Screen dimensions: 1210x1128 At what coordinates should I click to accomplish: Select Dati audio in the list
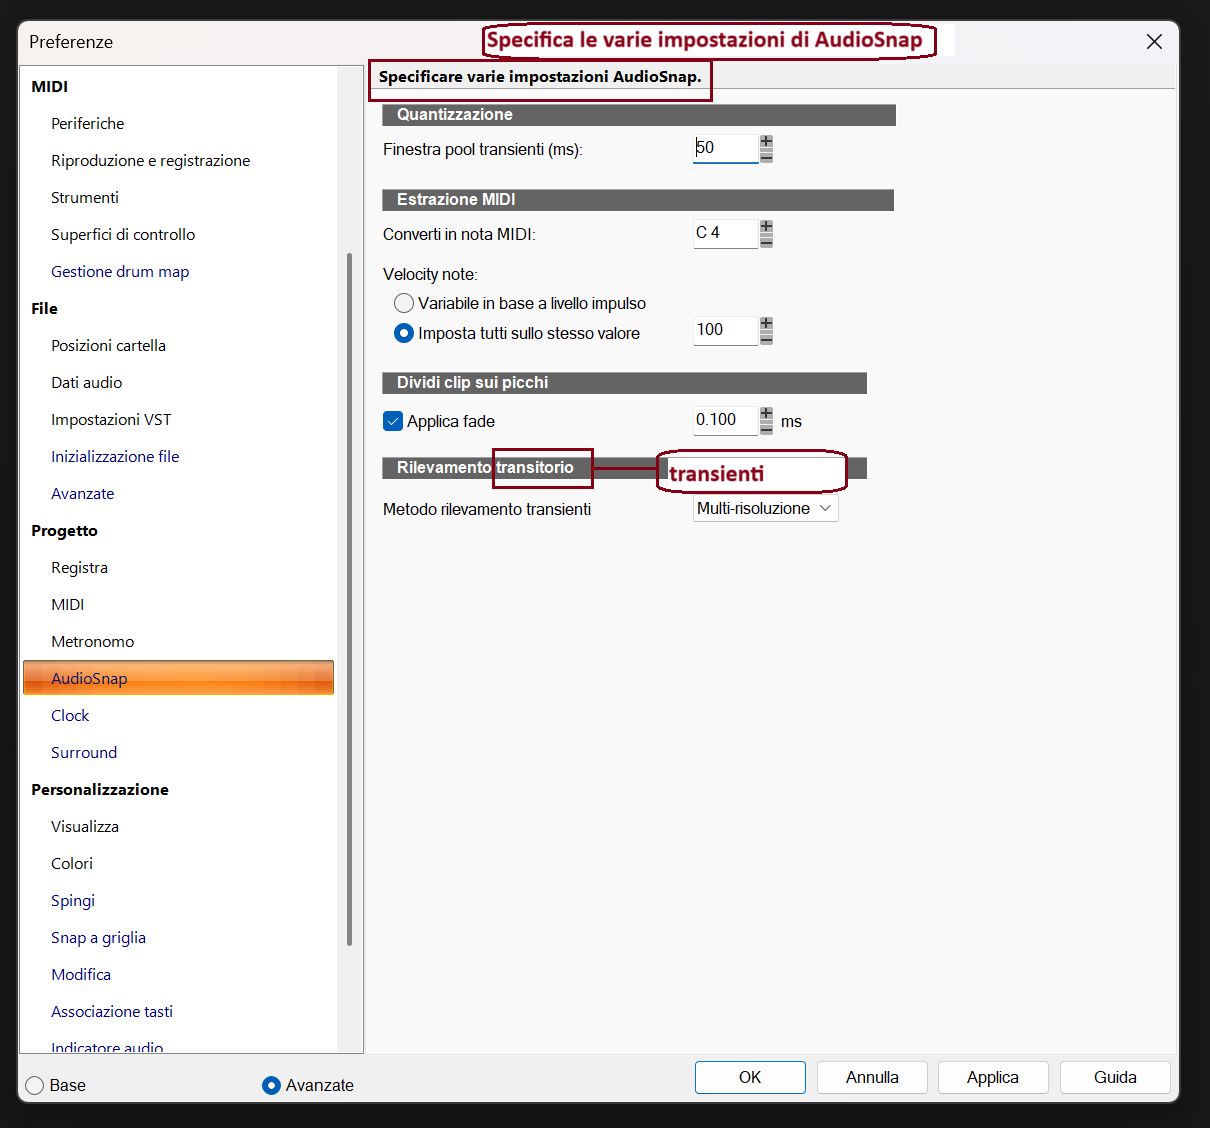click(86, 382)
